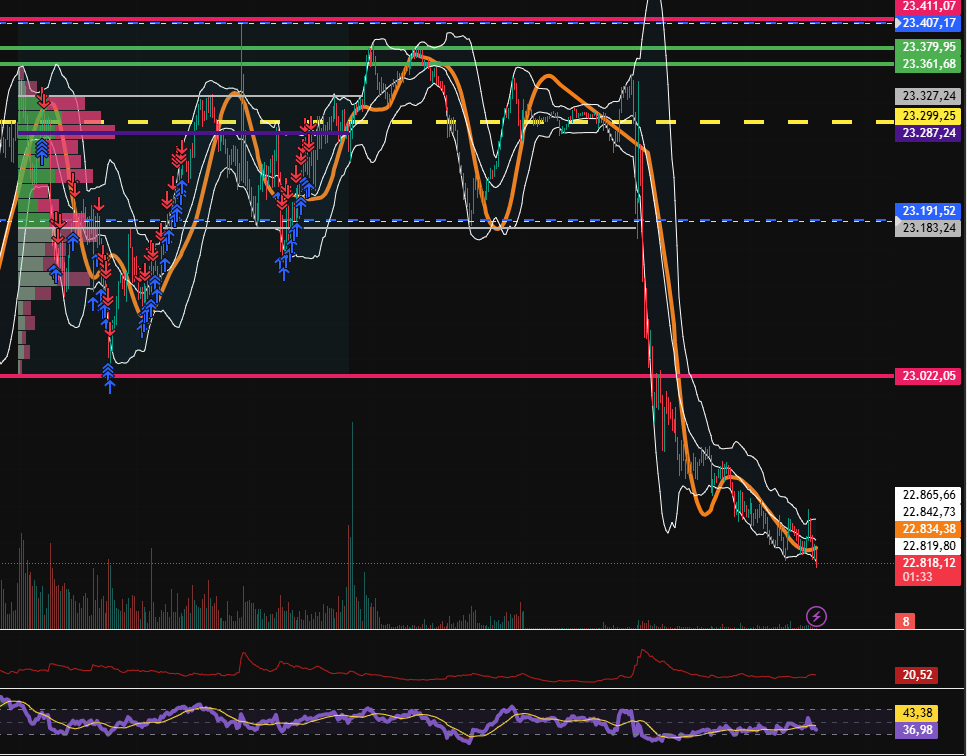Click the orange 22.834,38 price label
This screenshot has height=756, width=967.
(929, 529)
